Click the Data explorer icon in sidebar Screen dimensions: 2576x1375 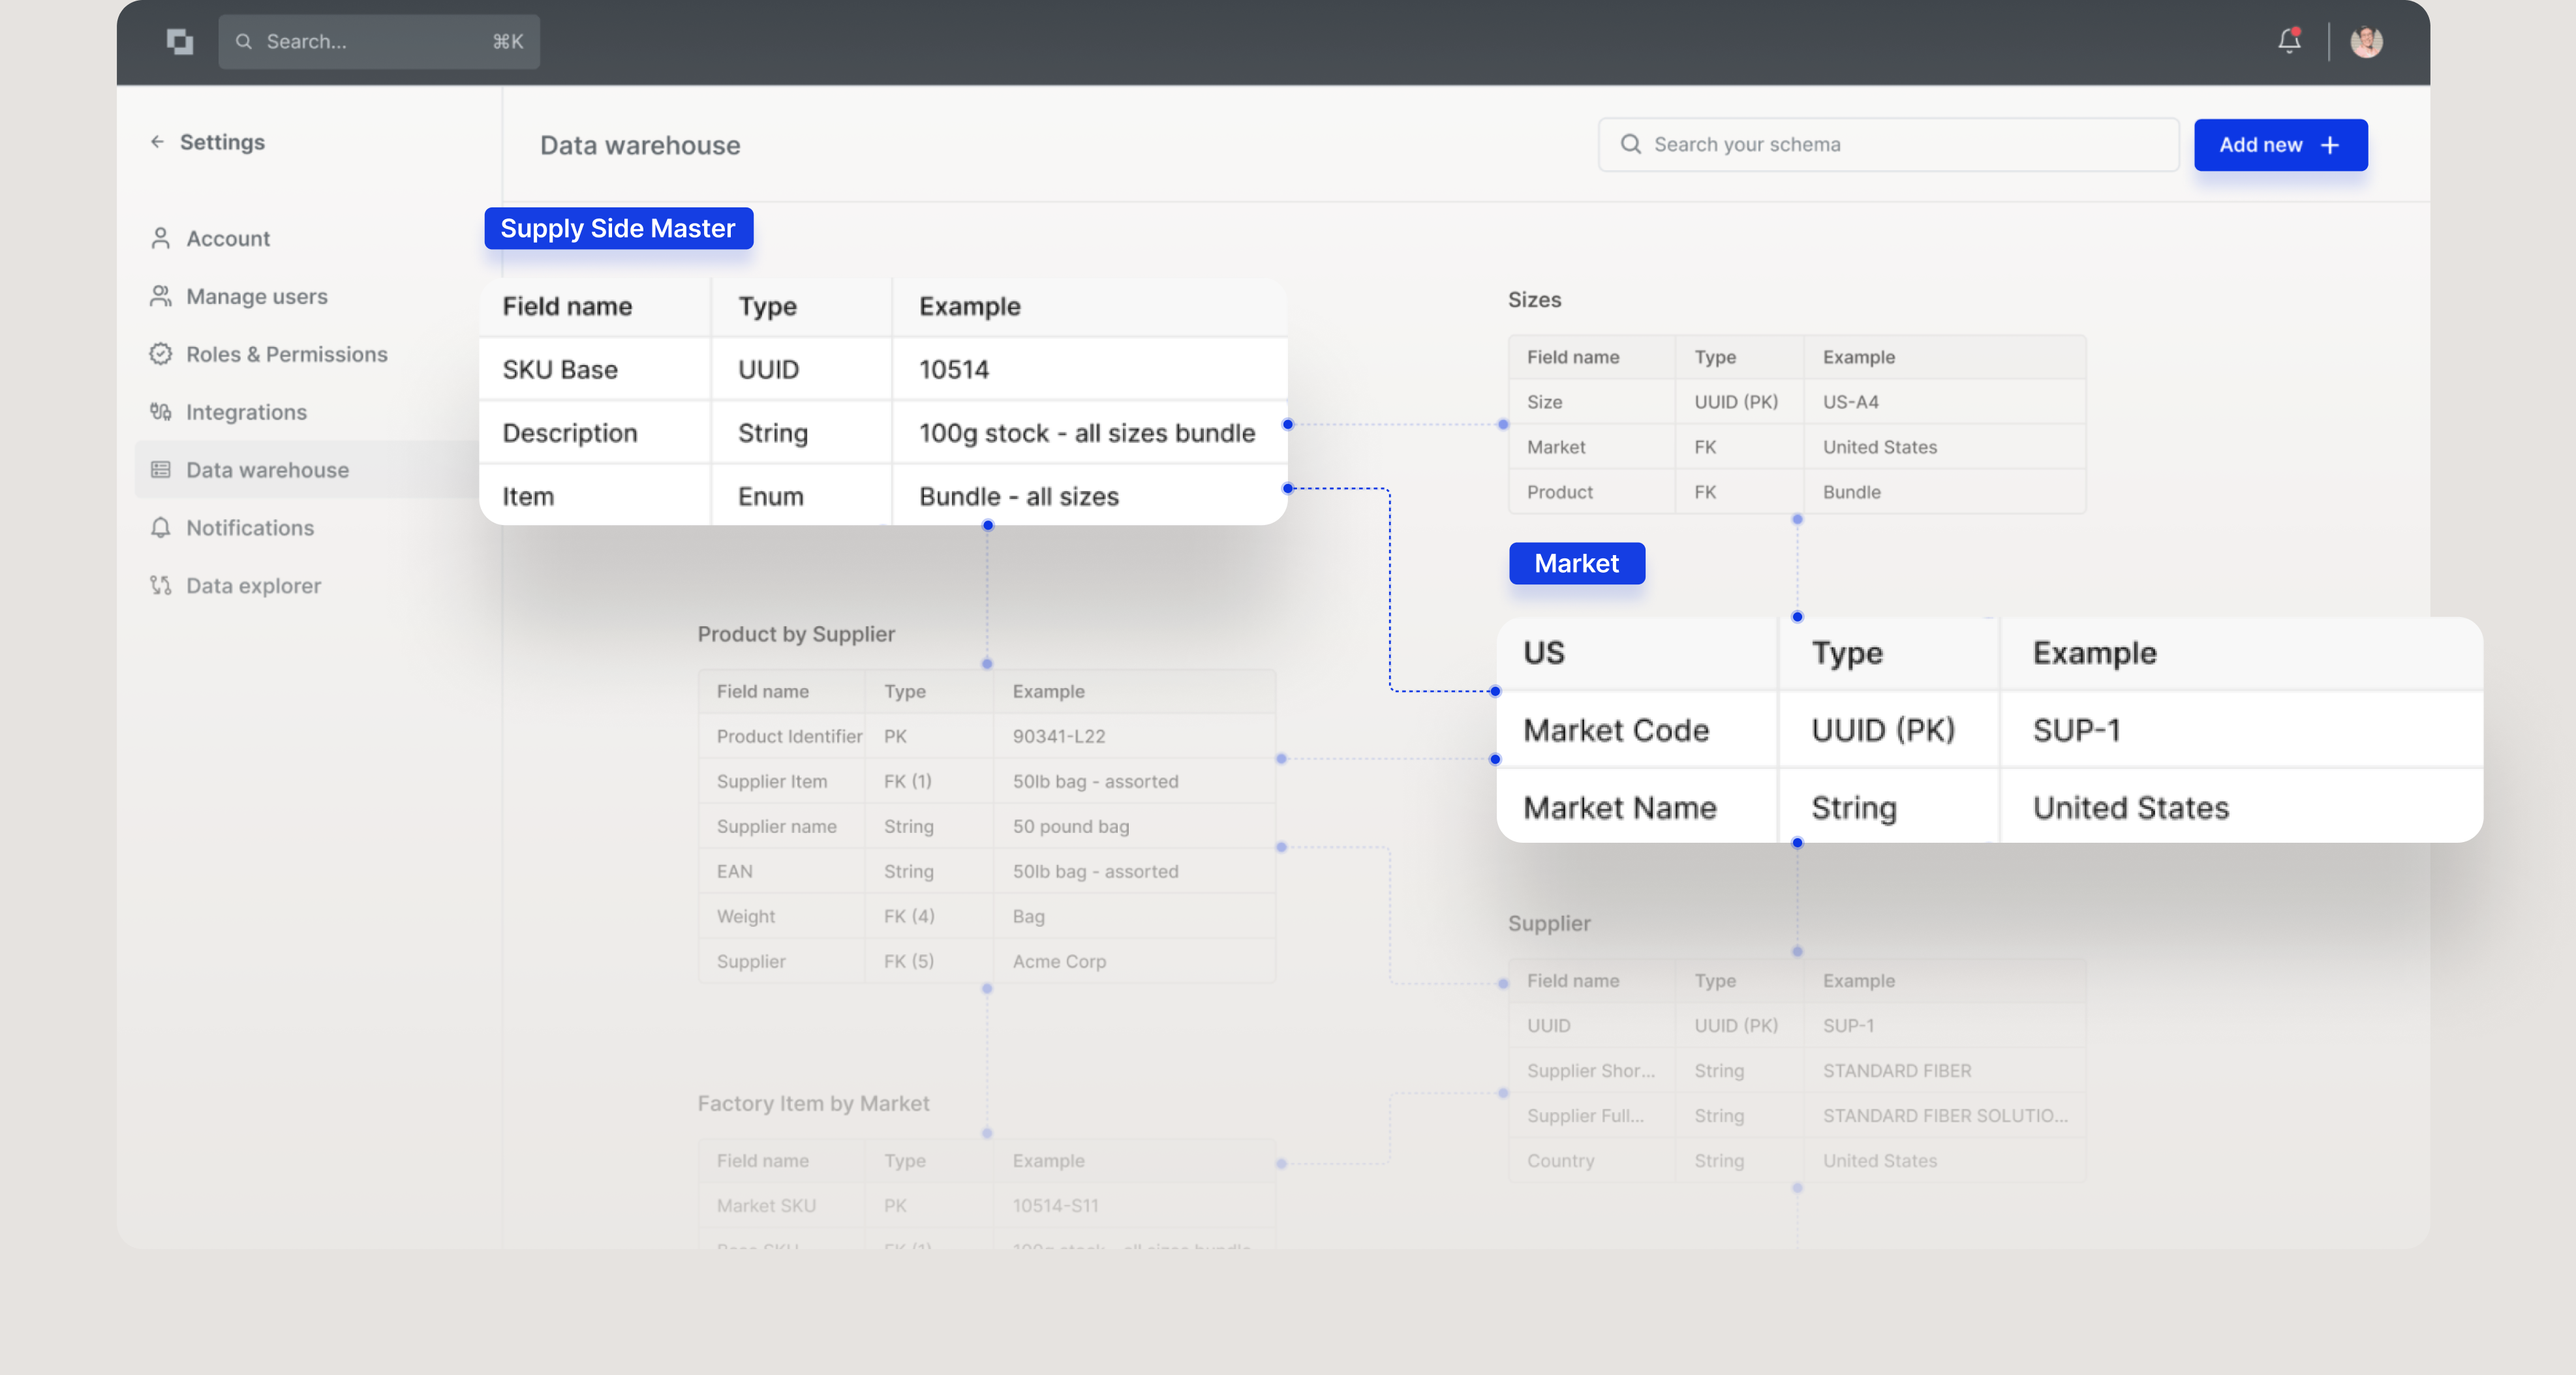click(x=160, y=585)
